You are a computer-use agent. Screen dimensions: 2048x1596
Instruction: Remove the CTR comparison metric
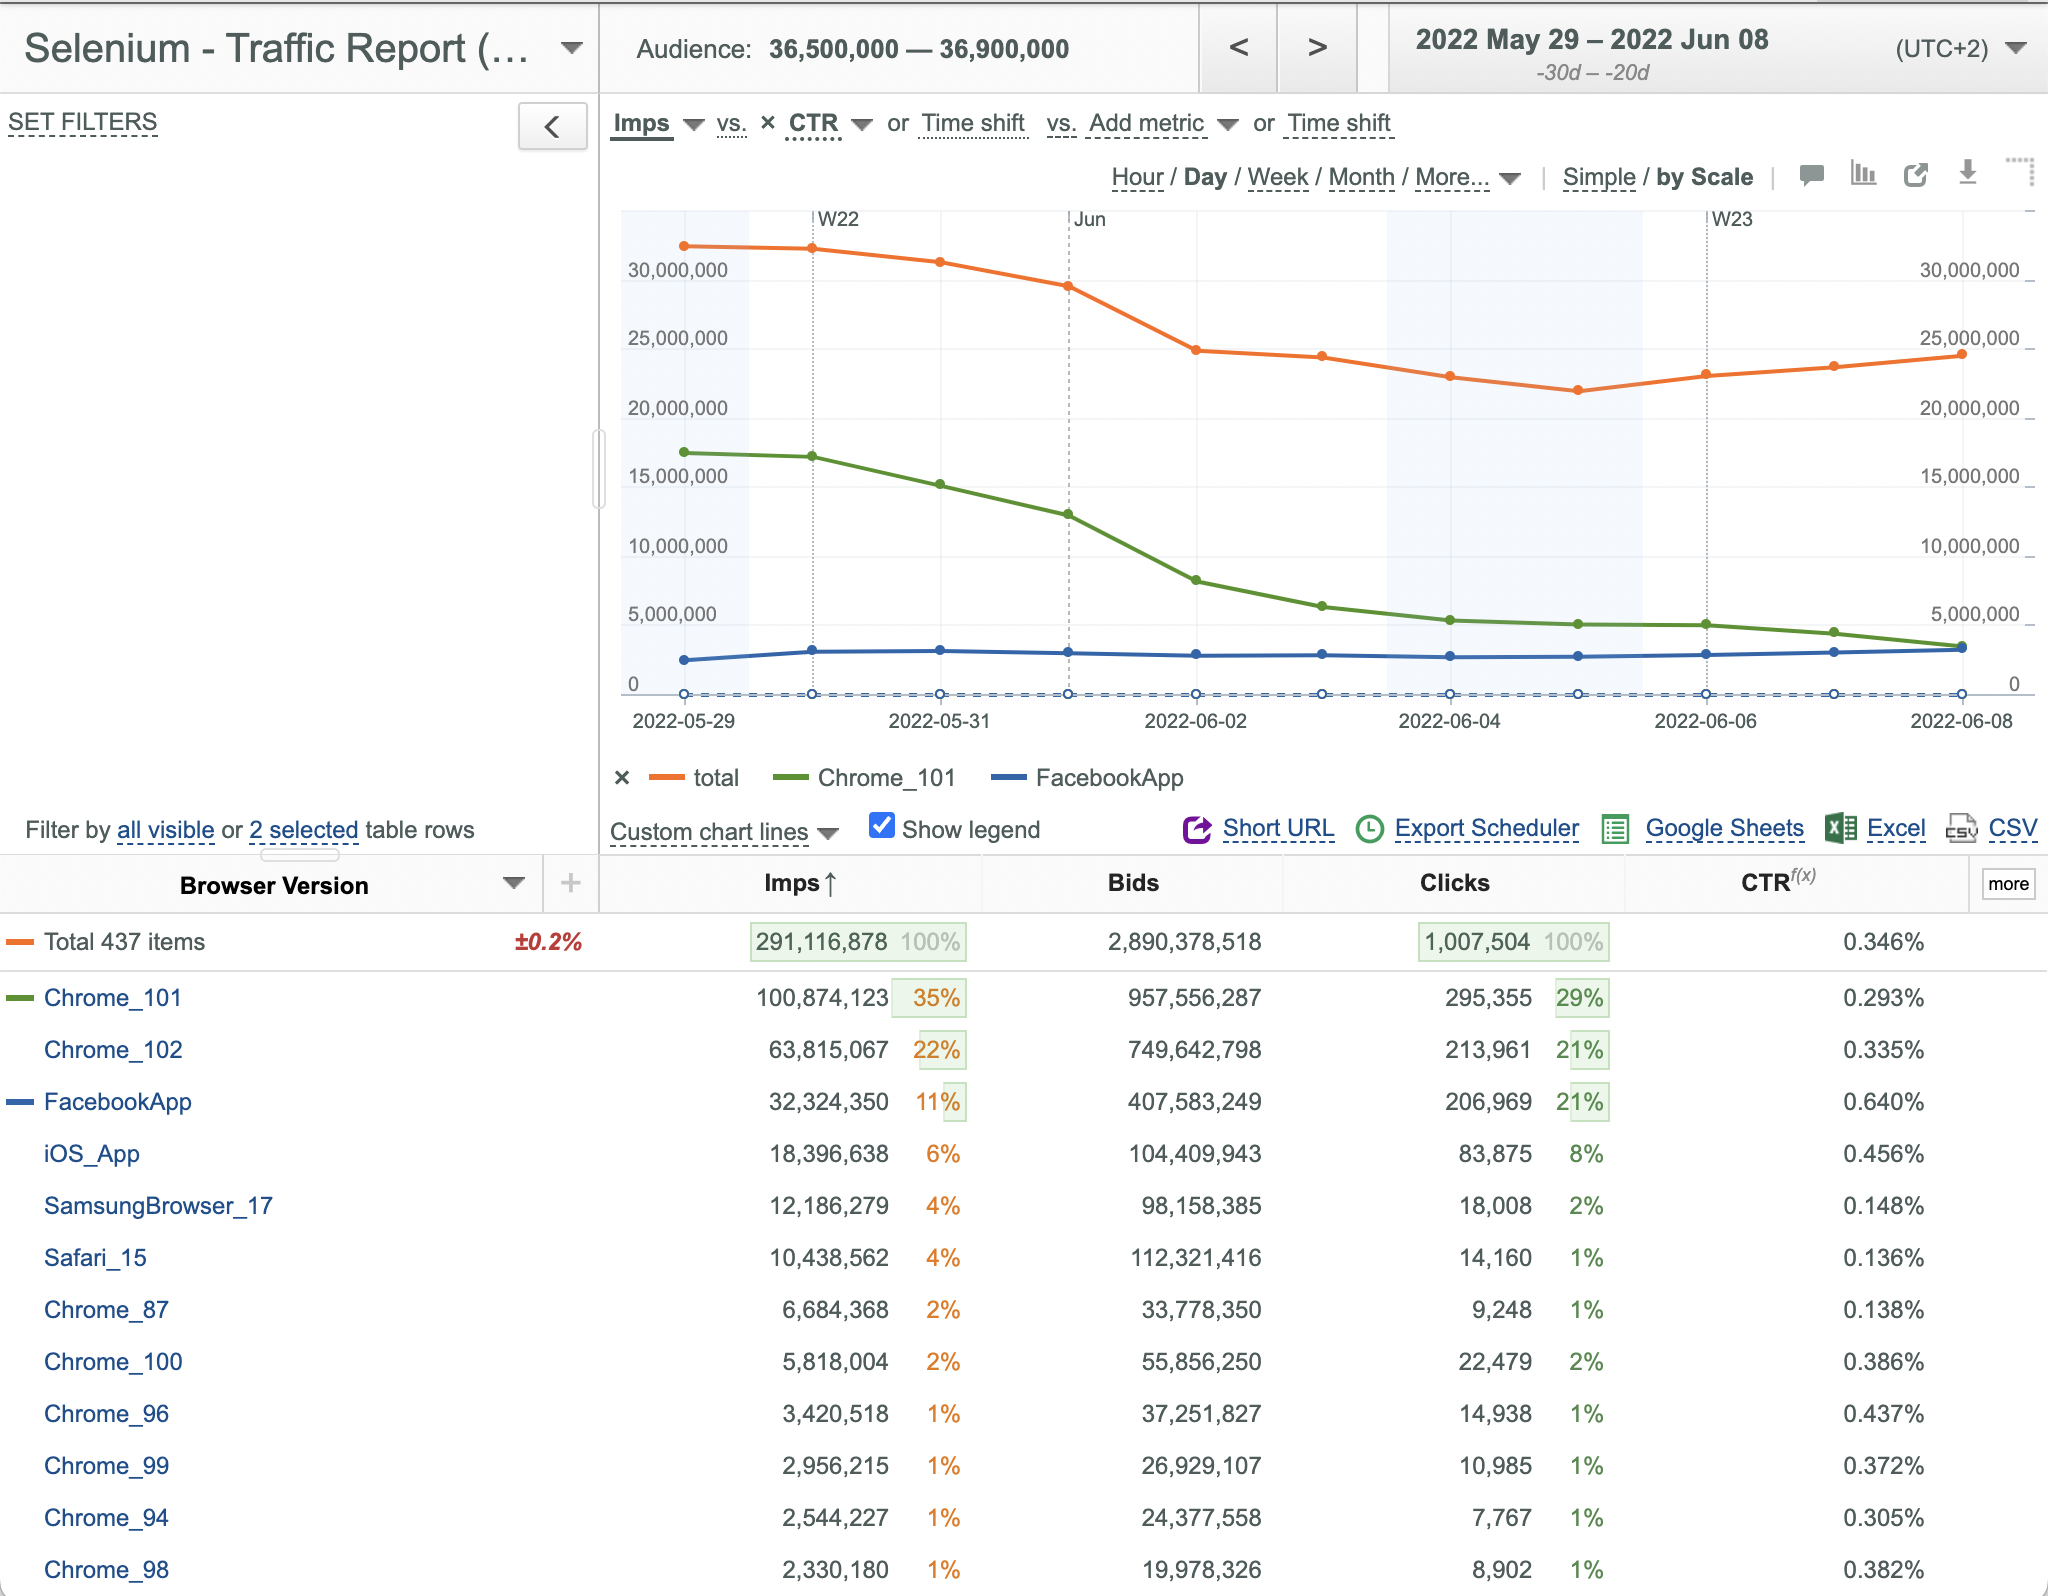(767, 123)
